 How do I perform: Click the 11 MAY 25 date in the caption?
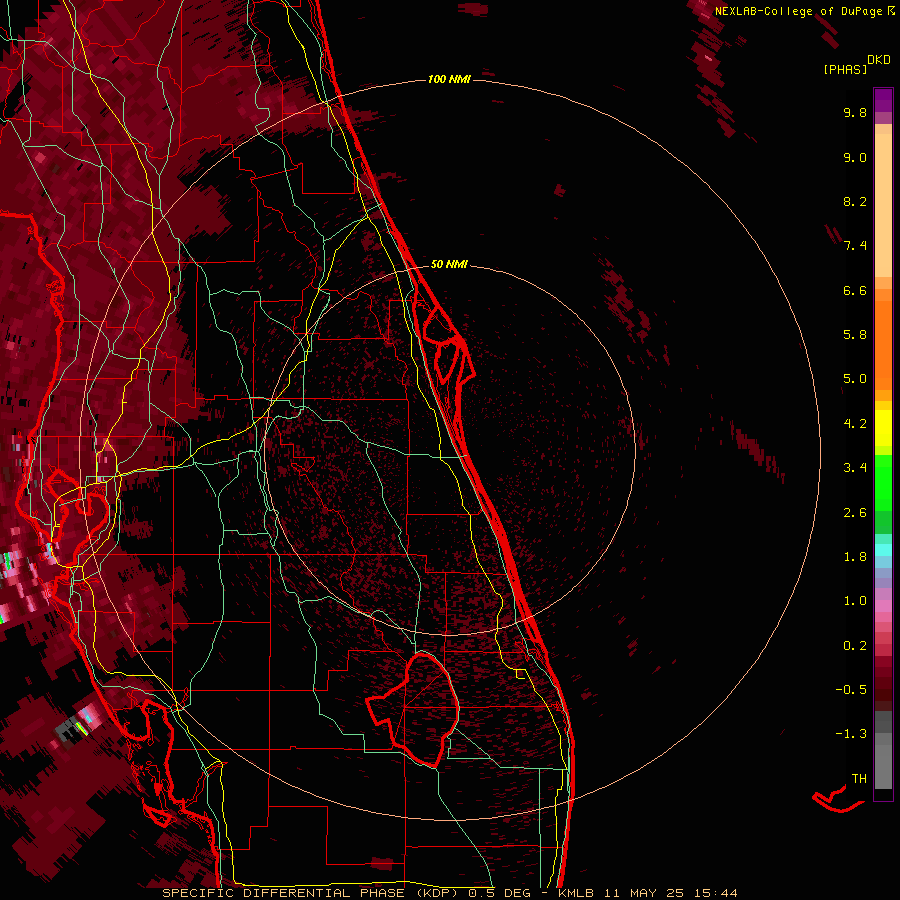pyautogui.click(x=643, y=893)
